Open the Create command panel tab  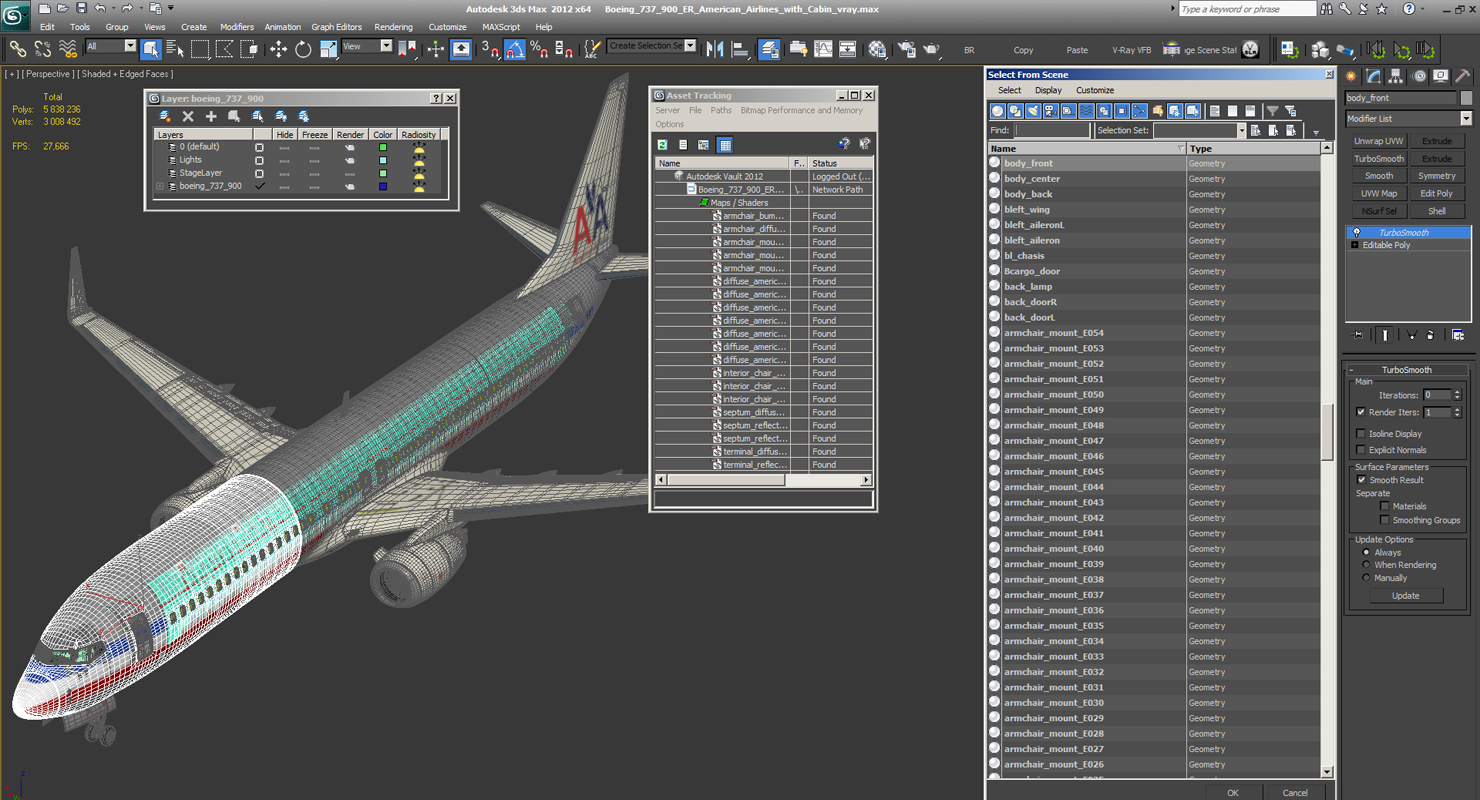click(1352, 76)
